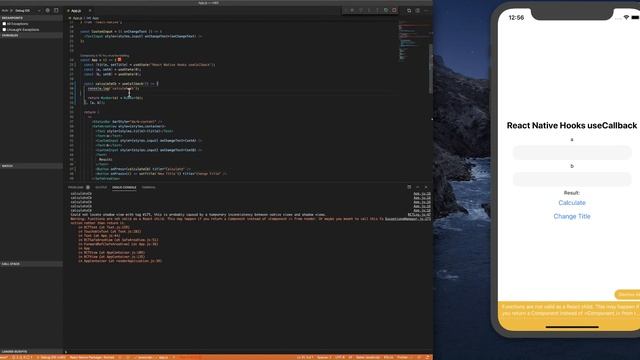The width and height of the screenshot is (640, 360).
Task: Open the debug console icon in the debug header
Action: tap(56, 10)
